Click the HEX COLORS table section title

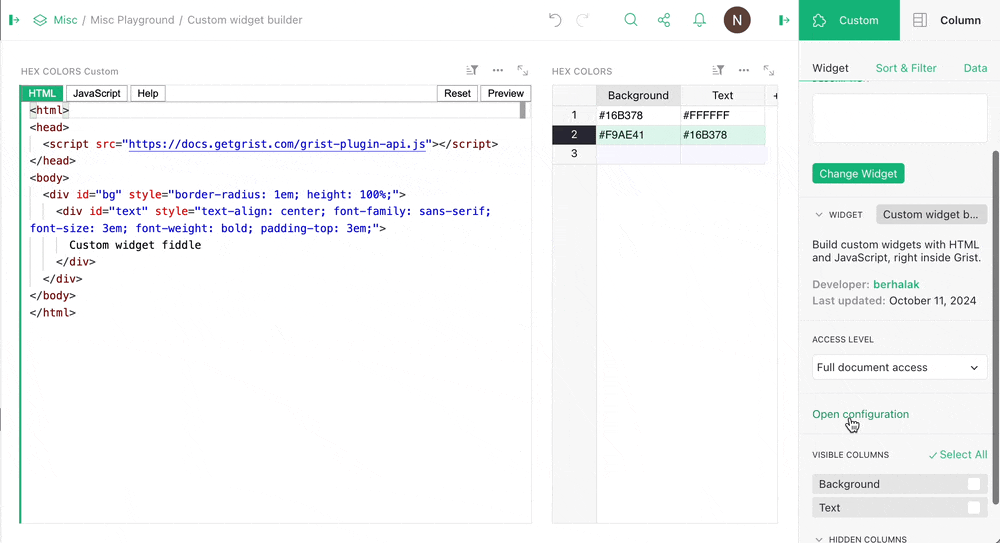tap(582, 71)
